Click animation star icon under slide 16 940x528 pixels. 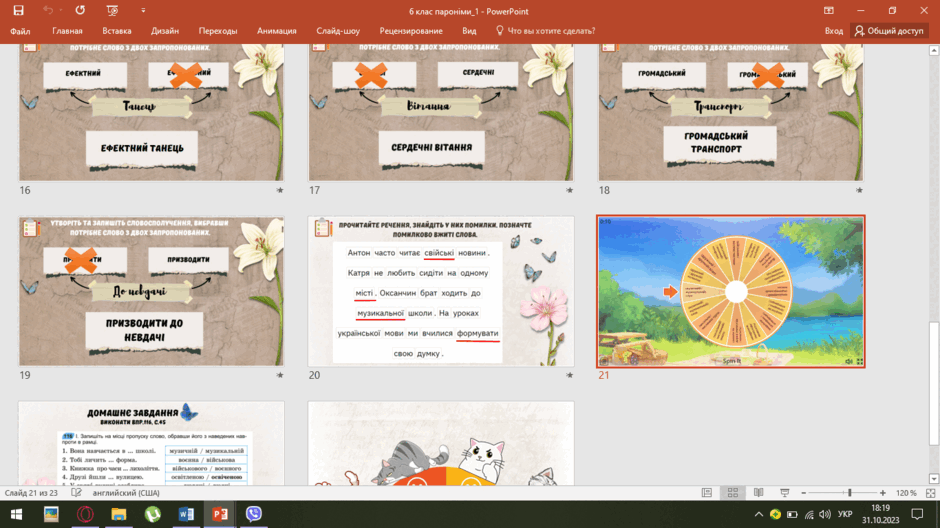(x=279, y=190)
